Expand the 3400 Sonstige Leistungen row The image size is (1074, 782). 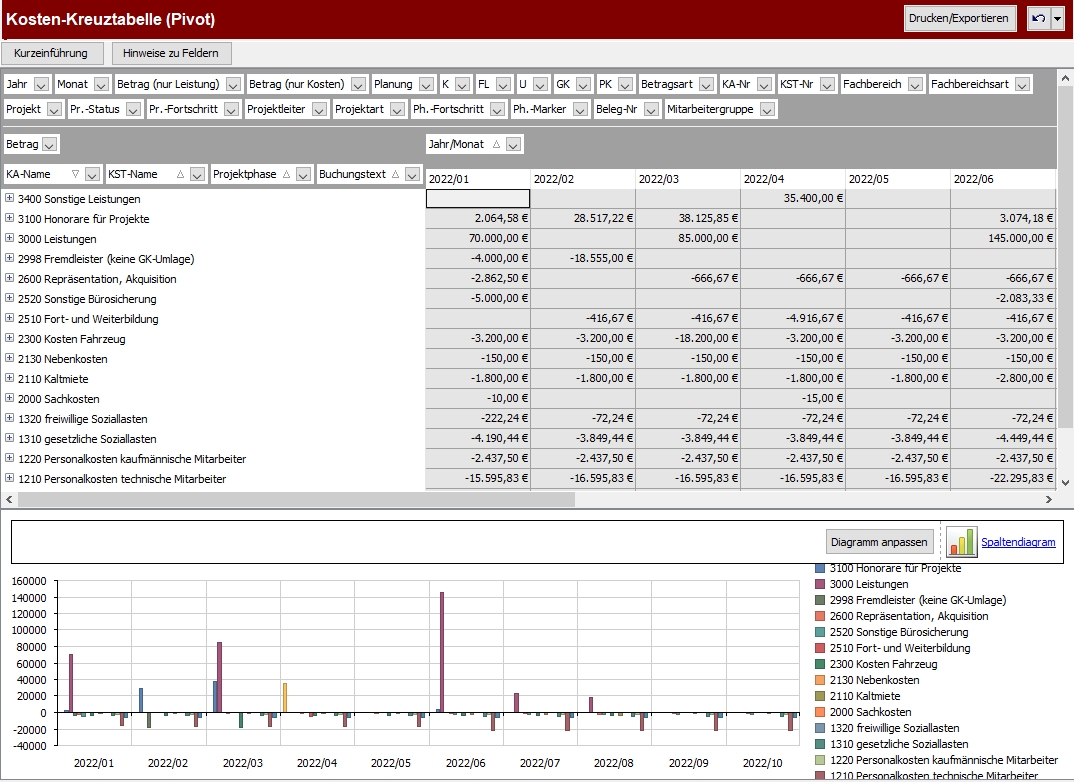tap(10, 199)
